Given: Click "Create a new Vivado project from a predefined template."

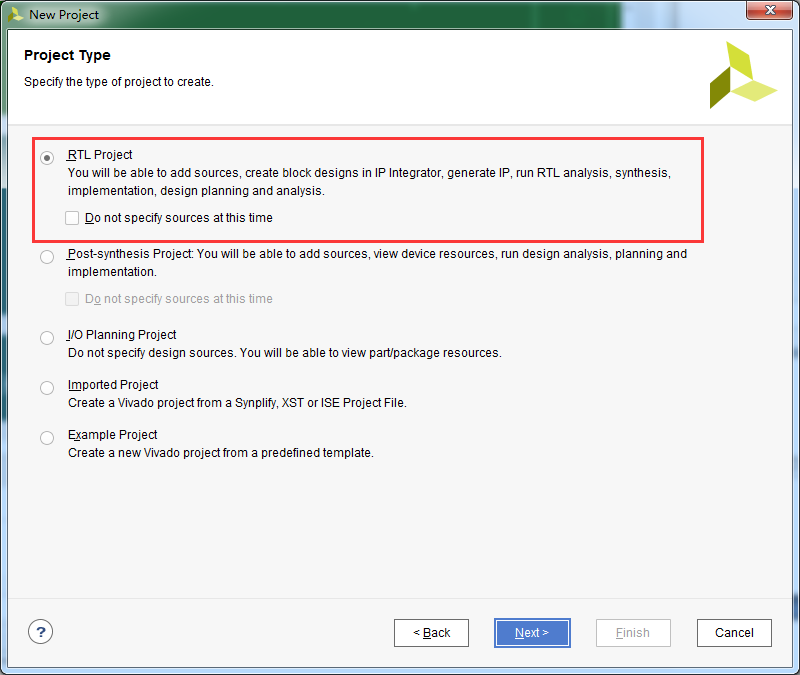Looking at the screenshot, I should (221, 453).
